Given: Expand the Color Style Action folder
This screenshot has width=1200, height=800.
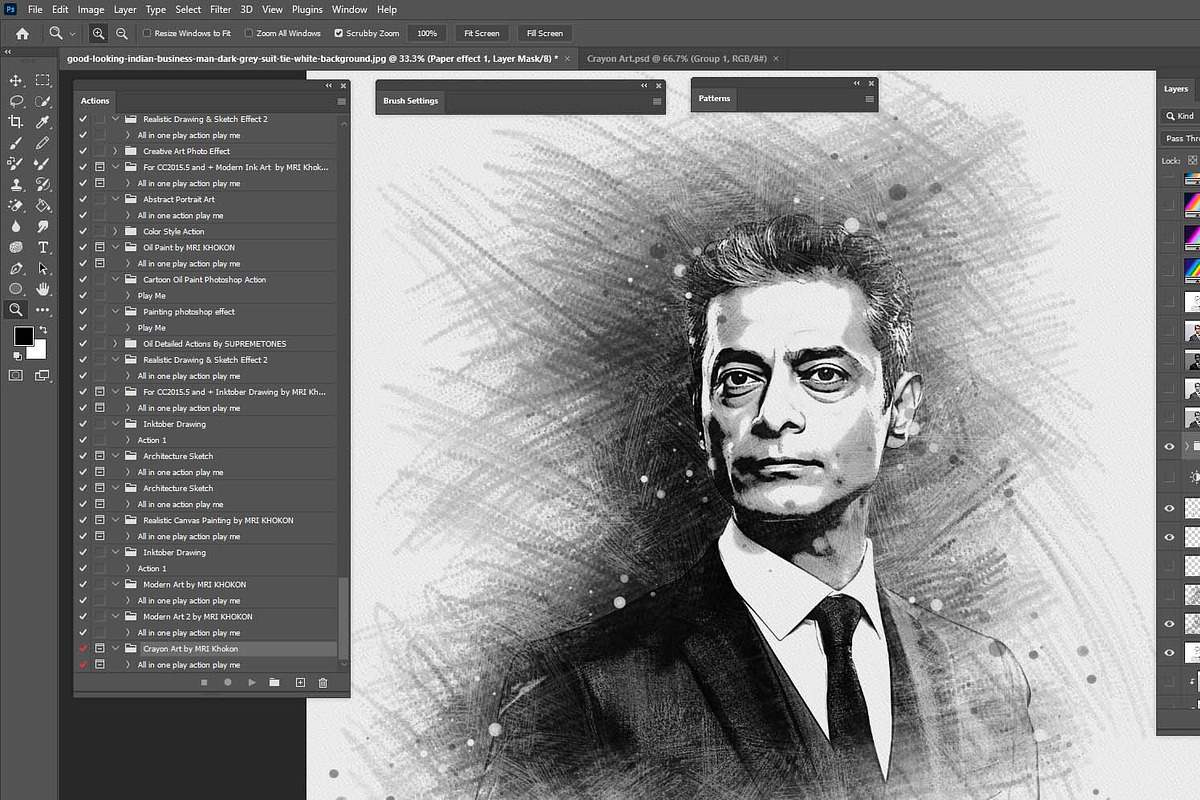Looking at the screenshot, I should pos(116,231).
